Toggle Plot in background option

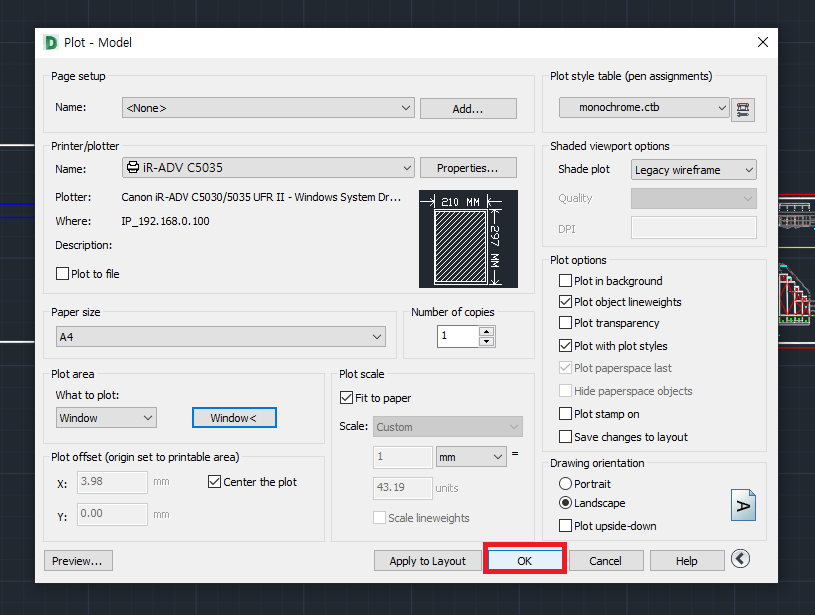(565, 281)
